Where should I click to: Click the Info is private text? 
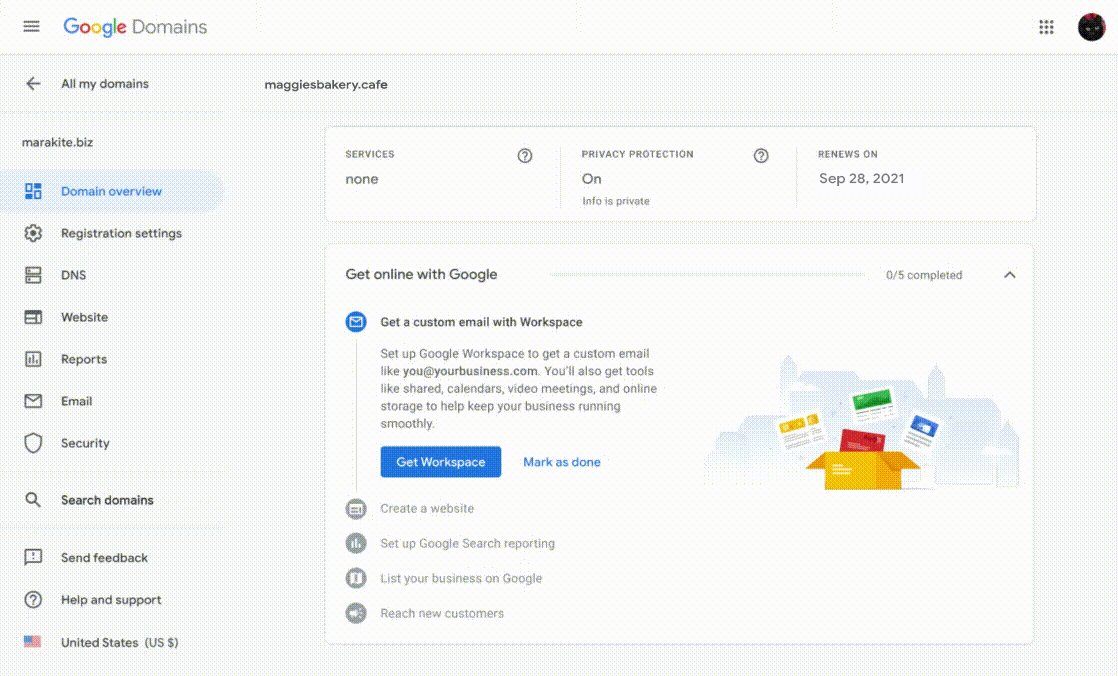pos(616,201)
